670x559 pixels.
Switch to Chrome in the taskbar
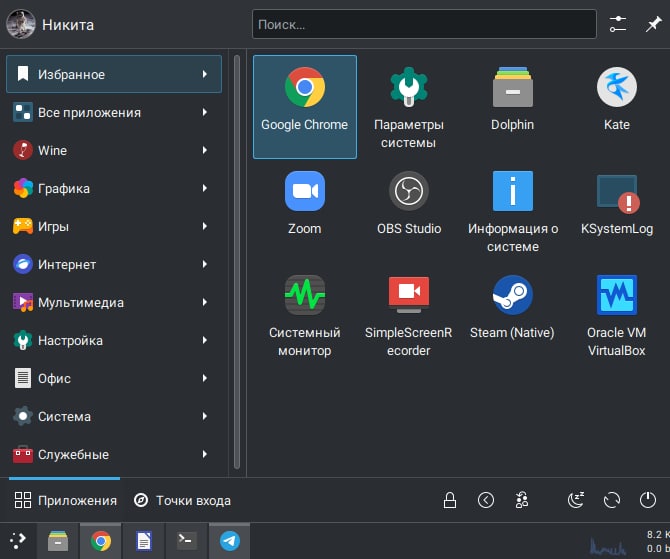click(x=101, y=541)
